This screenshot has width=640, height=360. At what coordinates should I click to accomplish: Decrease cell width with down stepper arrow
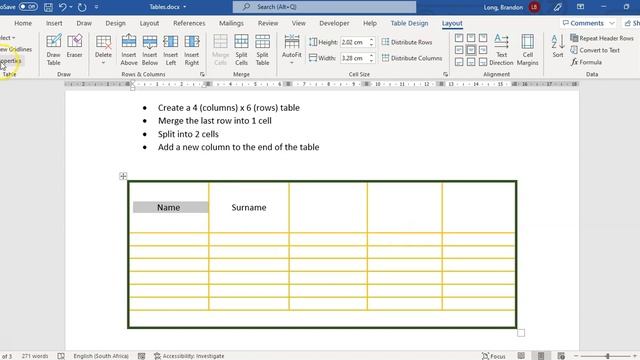point(371,60)
